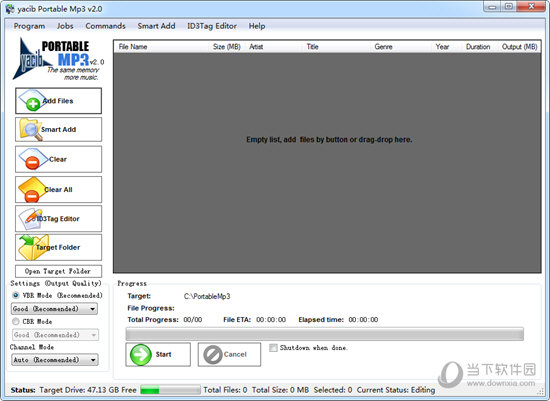Sort list by File Name column

[x=162, y=47]
